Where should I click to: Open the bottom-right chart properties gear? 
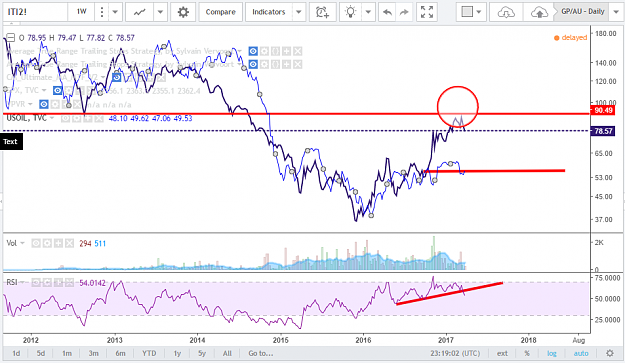tap(609, 353)
